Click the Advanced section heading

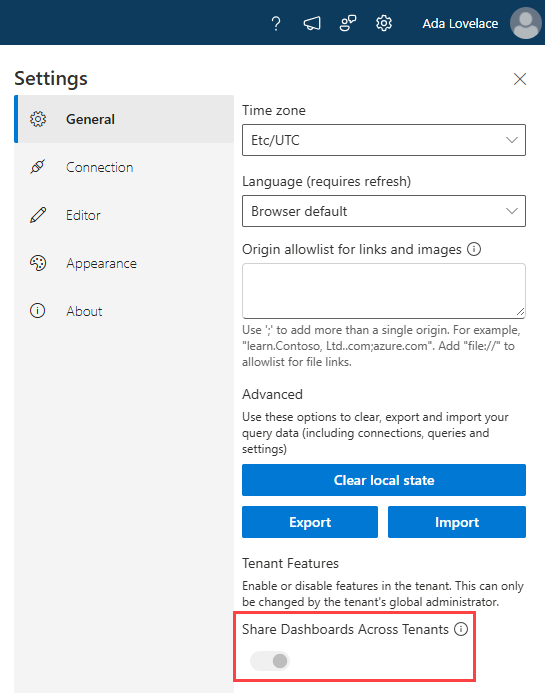(272, 394)
